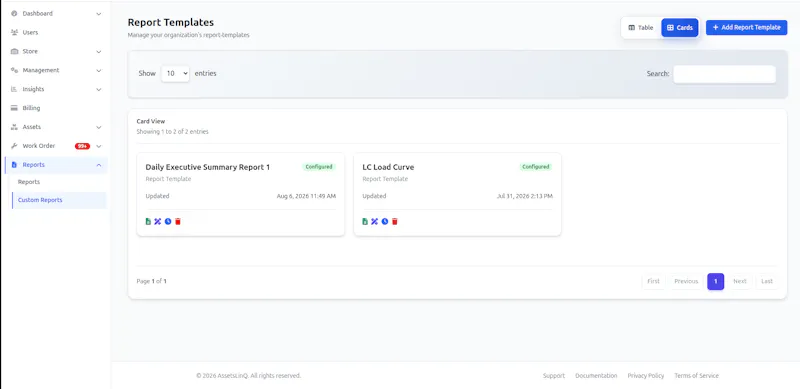Click Configured badge on Daily Executive Summary card
Screen dimensions: 800x389
[x=319, y=167]
